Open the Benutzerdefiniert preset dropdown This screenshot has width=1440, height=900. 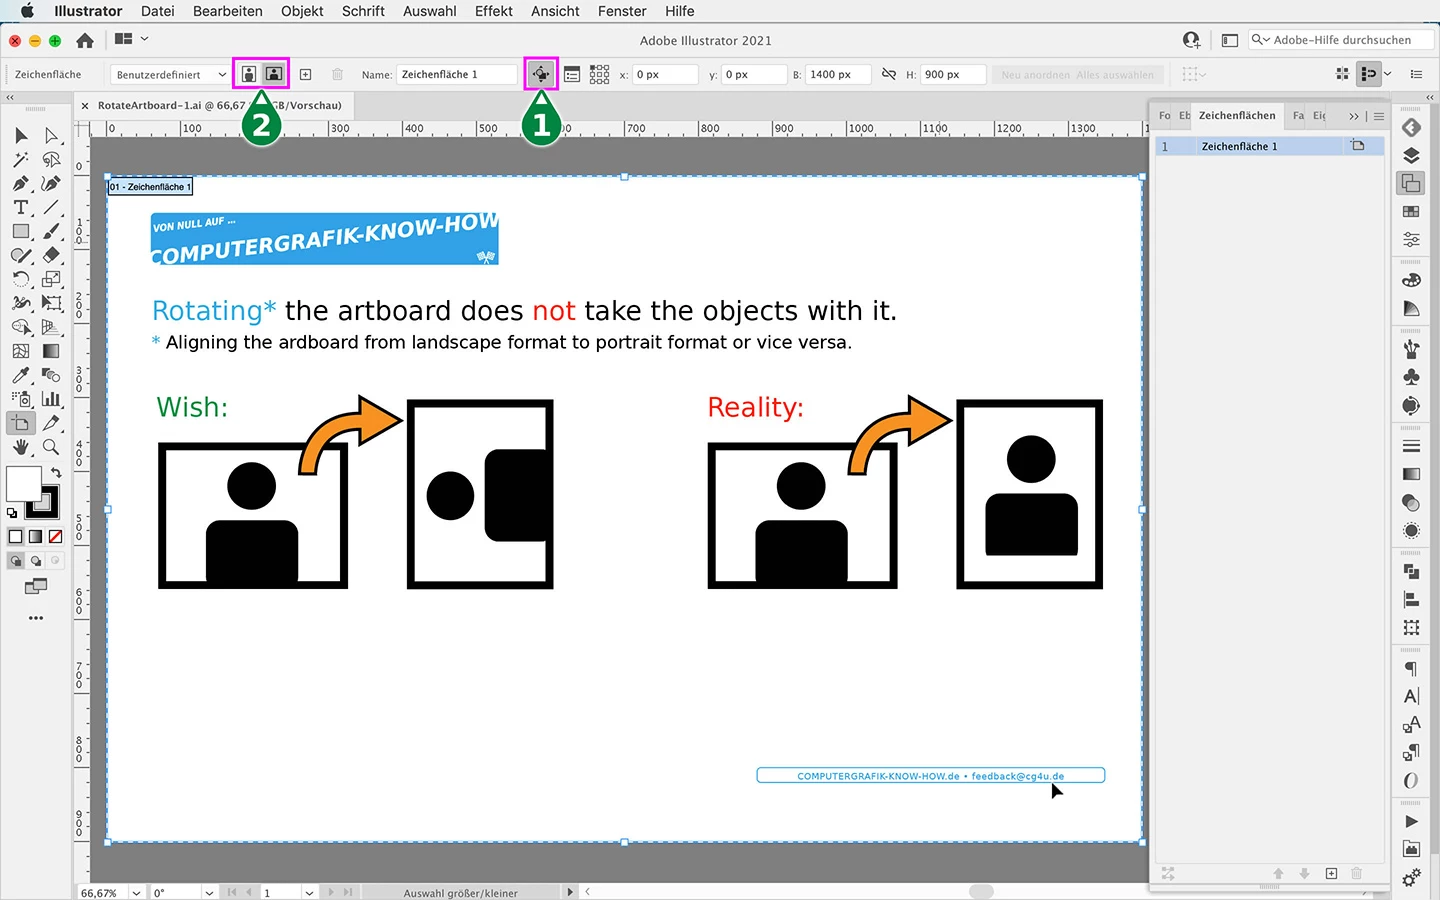coord(170,75)
